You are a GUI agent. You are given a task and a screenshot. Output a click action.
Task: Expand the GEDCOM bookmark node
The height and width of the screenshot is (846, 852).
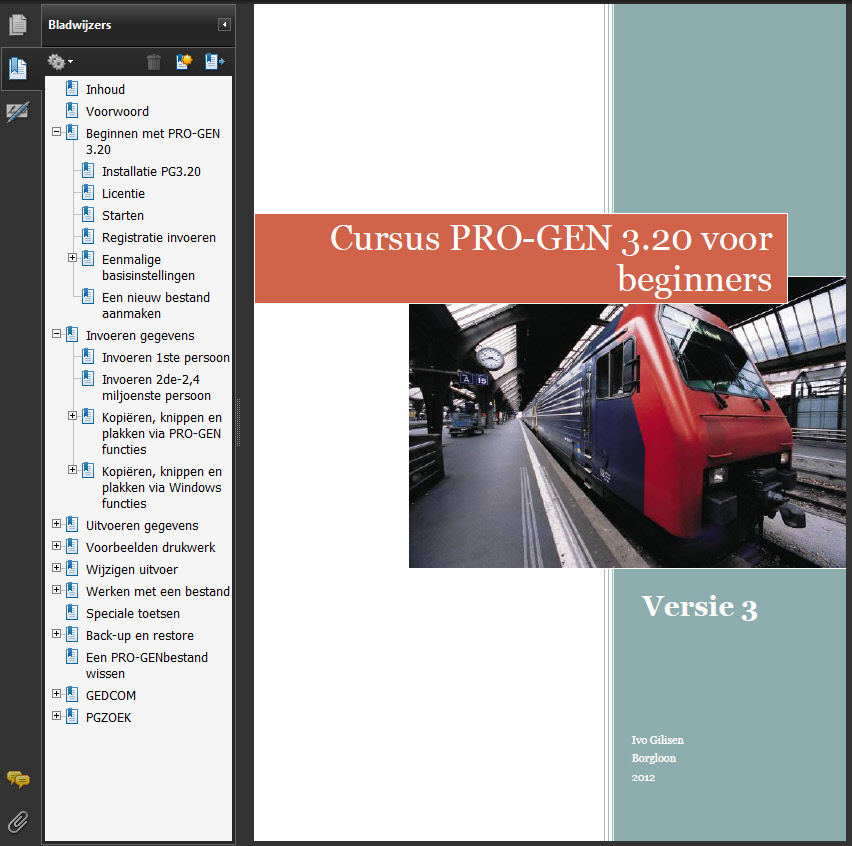[x=57, y=694]
